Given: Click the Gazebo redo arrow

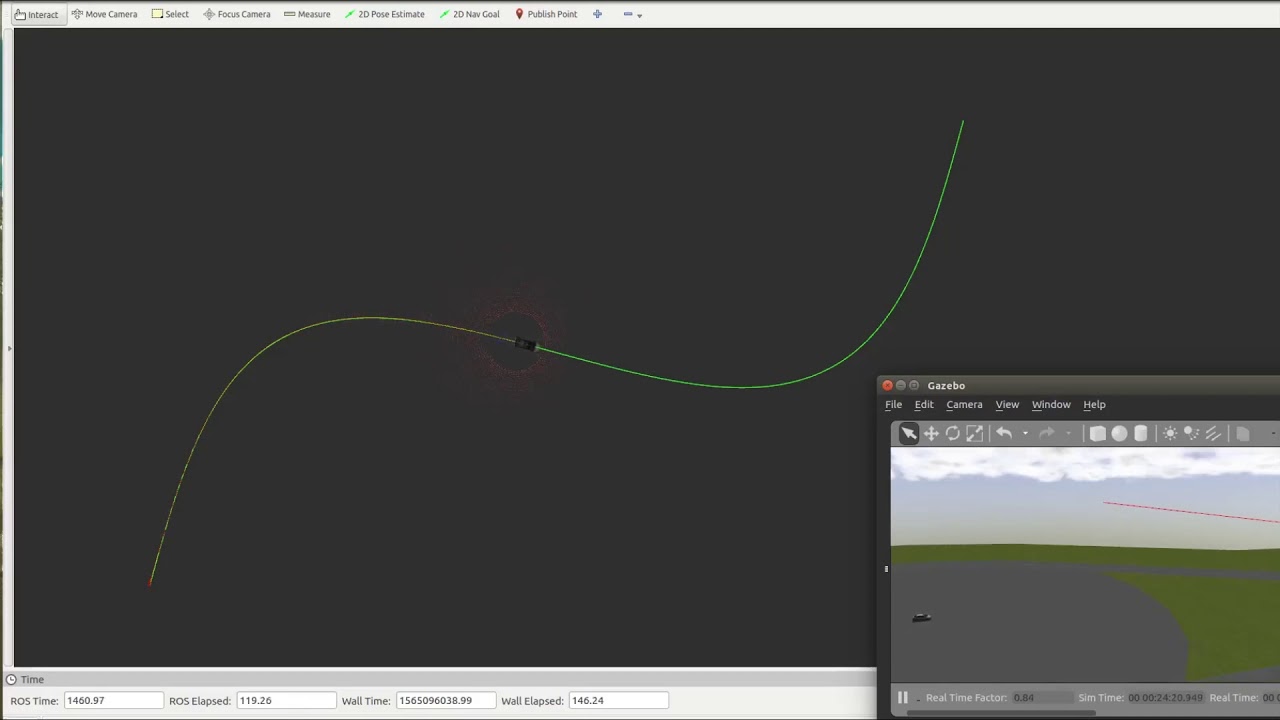Looking at the screenshot, I should 1046,433.
